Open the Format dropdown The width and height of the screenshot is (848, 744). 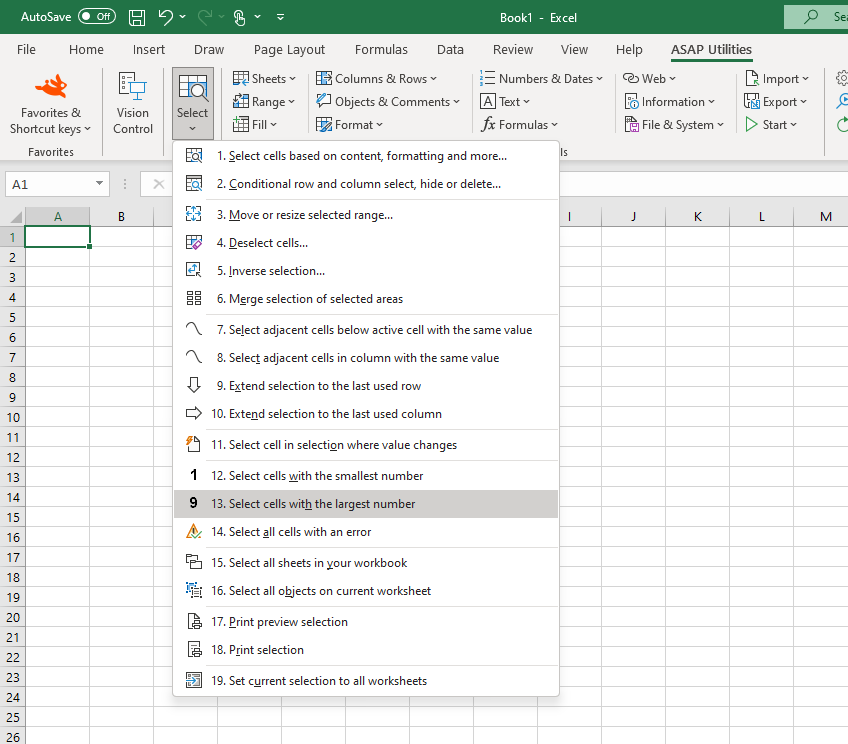(x=349, y=125)
